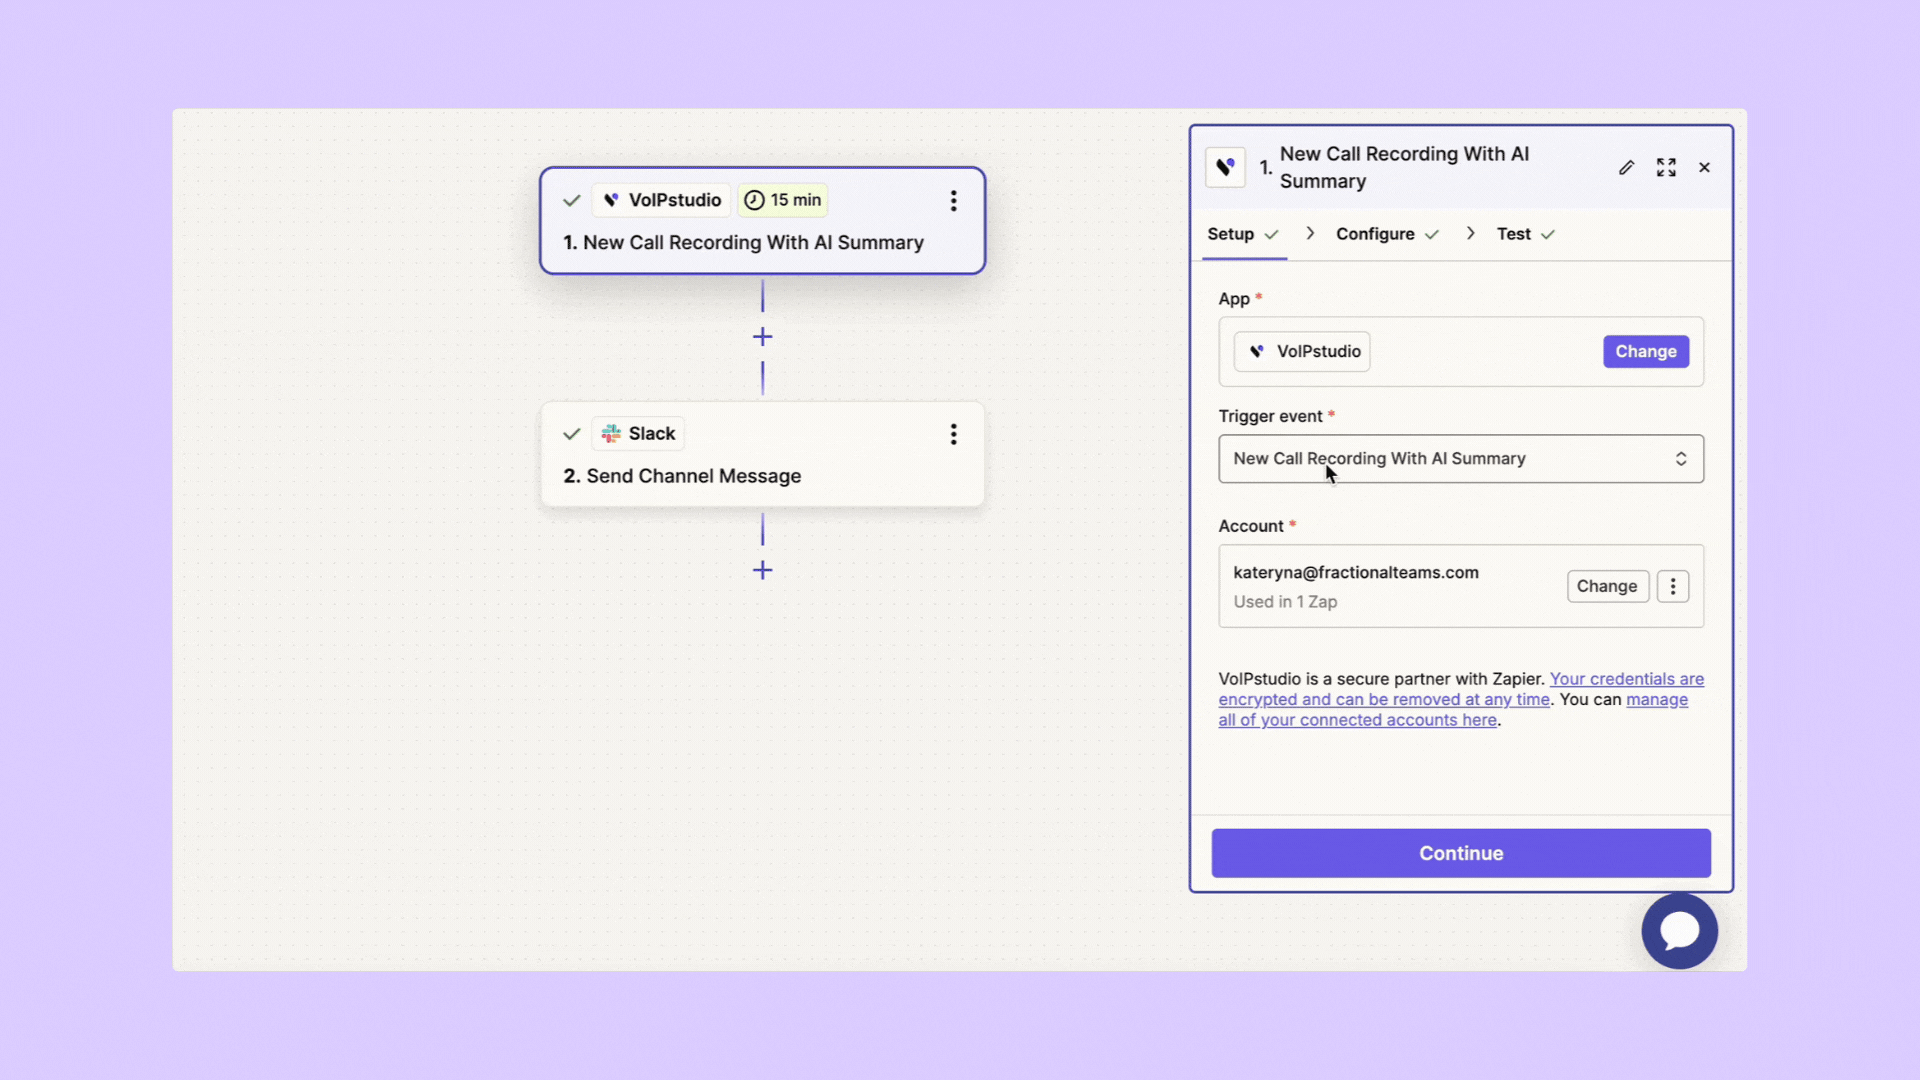The width and height of the screenshot is (1920, 1080).
Task: Open account options three-dot menu
Action: pyautogui.click(x=1672, y=587)
